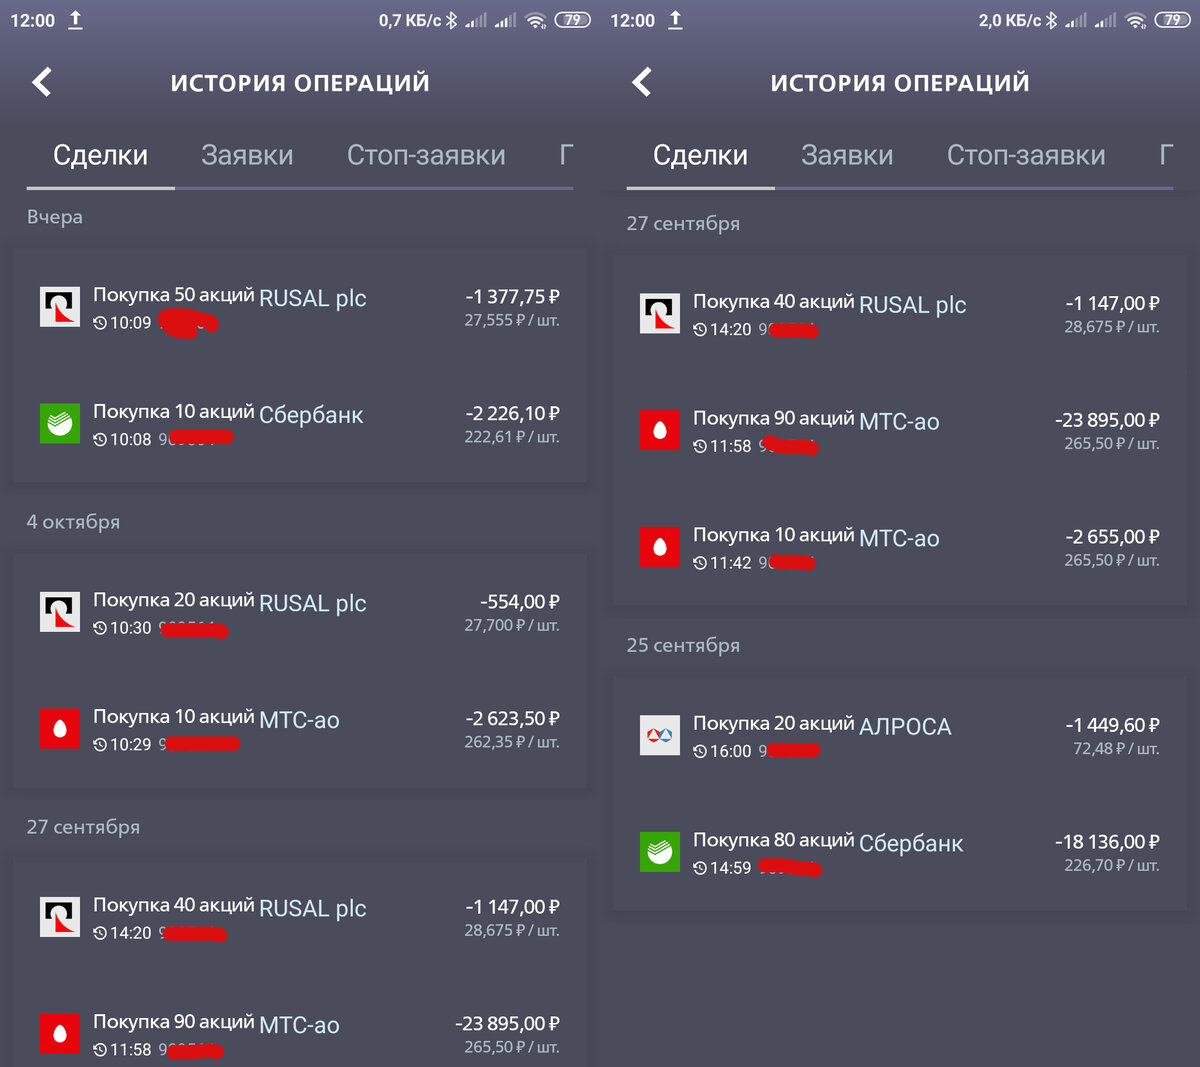
Task: Select Сделки tab on the right screenshot
Action: (x=700, y=155)
